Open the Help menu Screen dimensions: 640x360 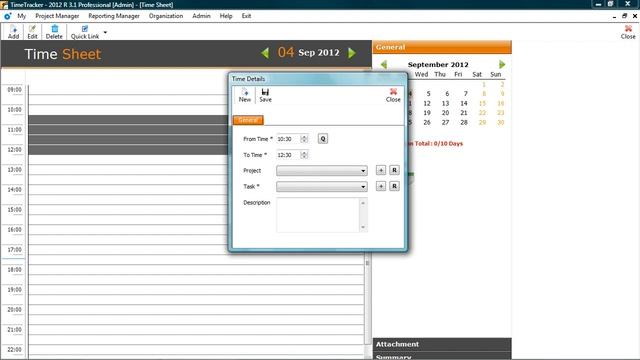pyautogui.click(x=226, y=16)
